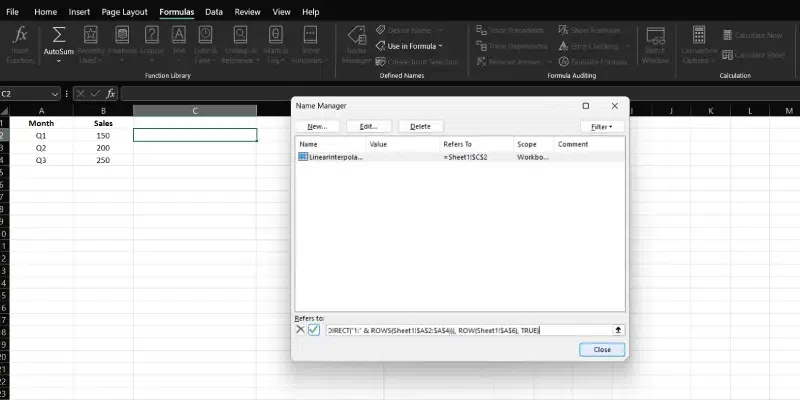This screenshot has width=800, height=400.
Task: Switch to the Data tab
Action: point(214,12)
